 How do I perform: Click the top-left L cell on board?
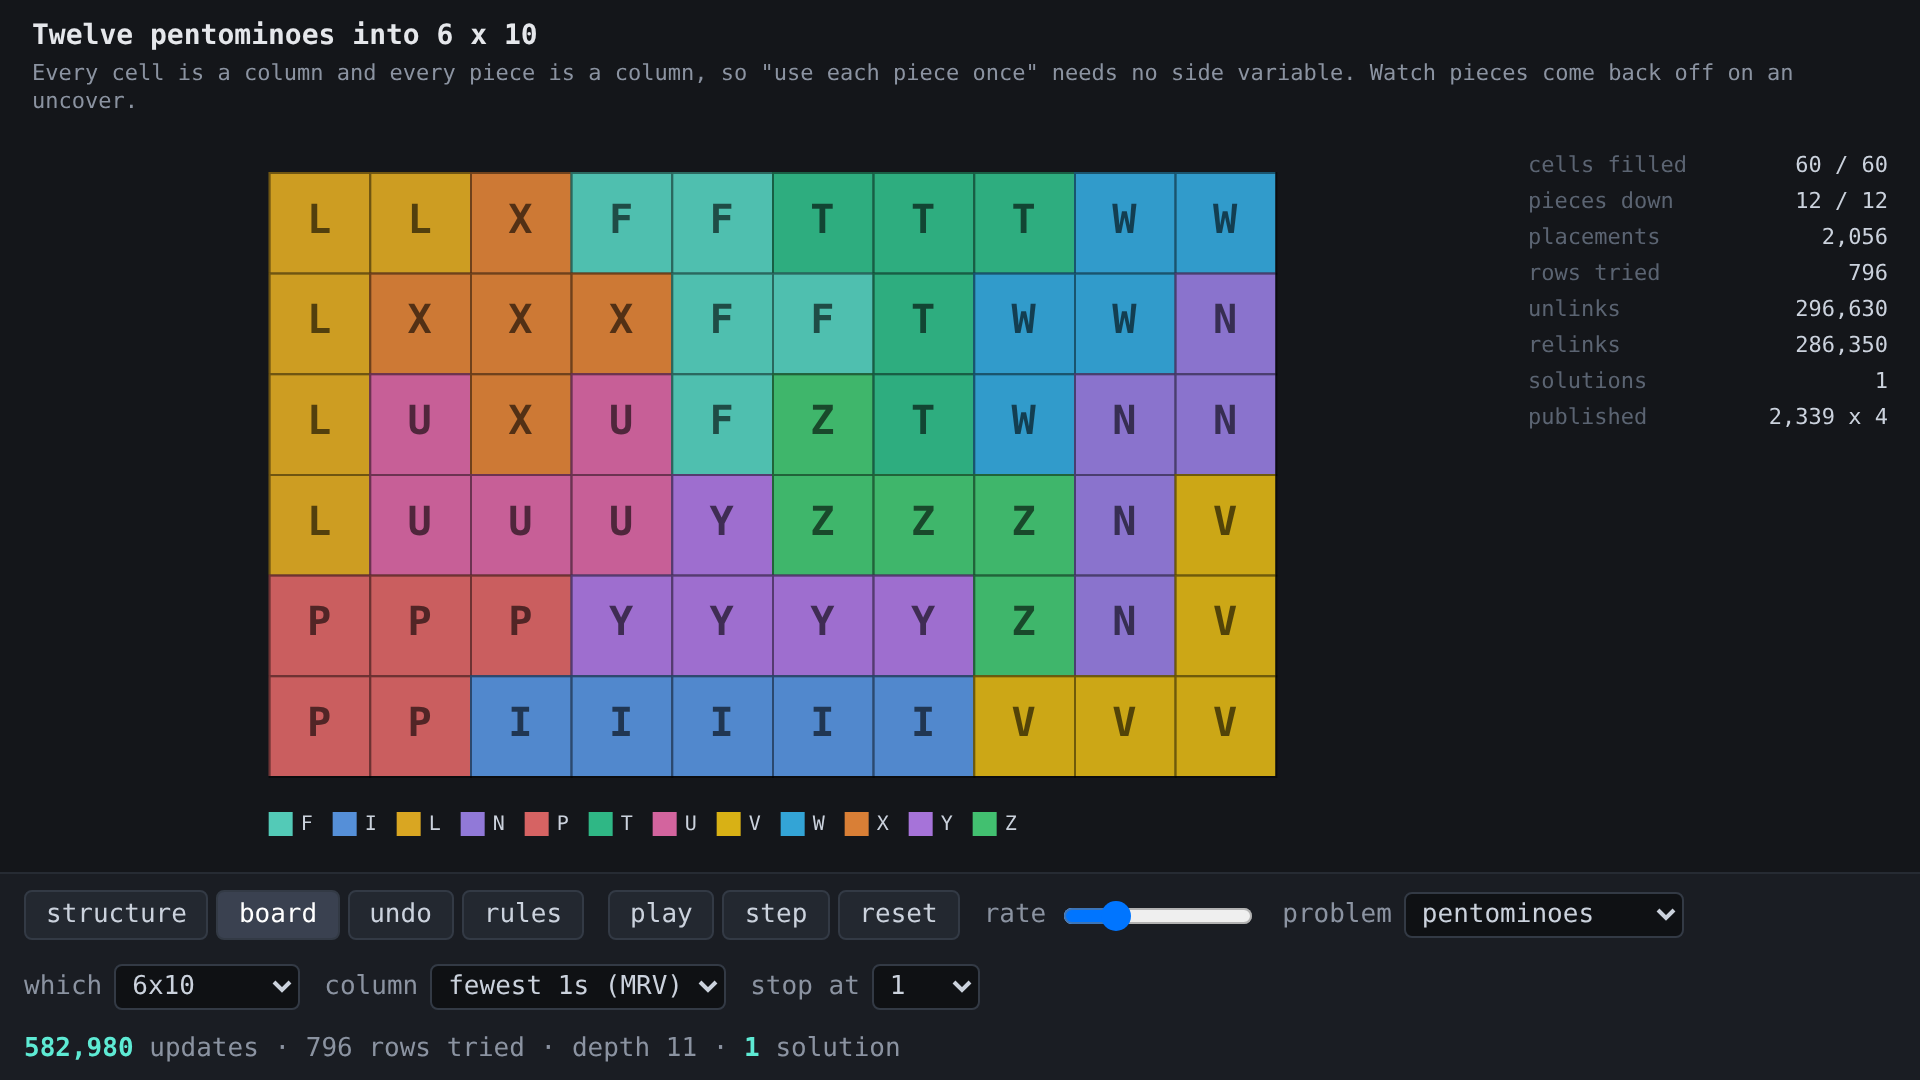coord(320,223)
